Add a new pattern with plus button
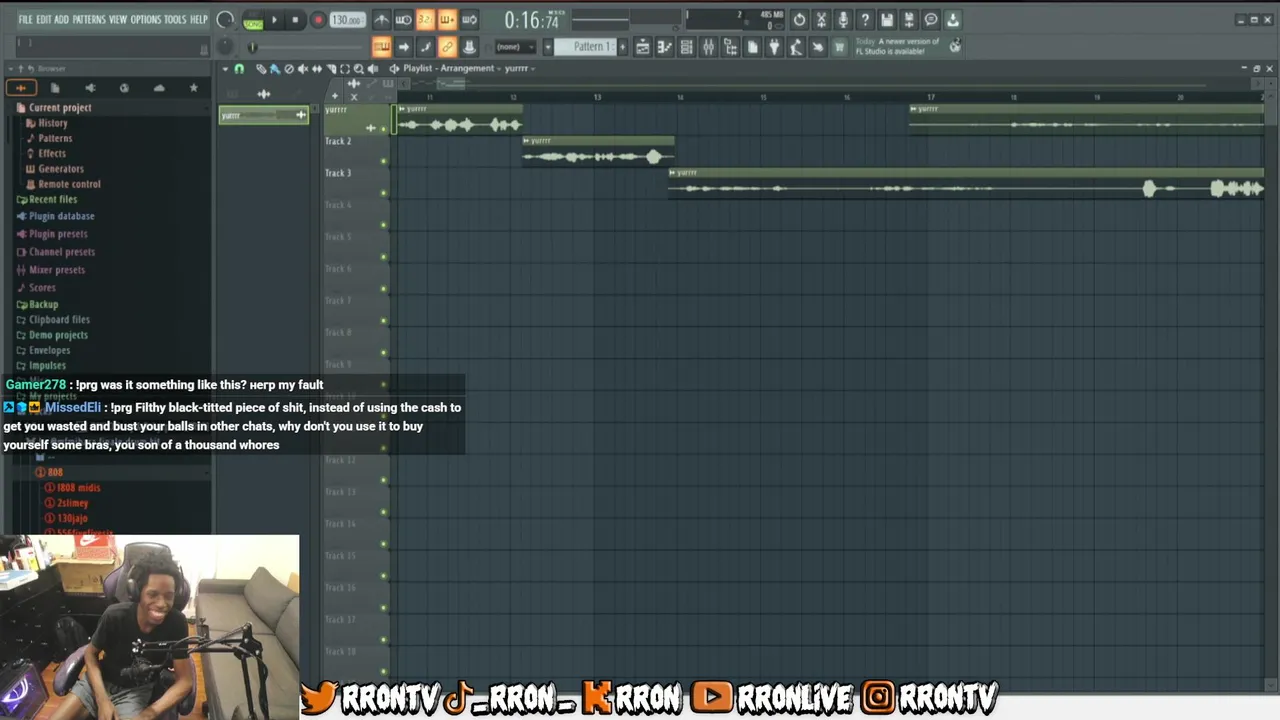The image size is (1280, 720). pos(623,47)
